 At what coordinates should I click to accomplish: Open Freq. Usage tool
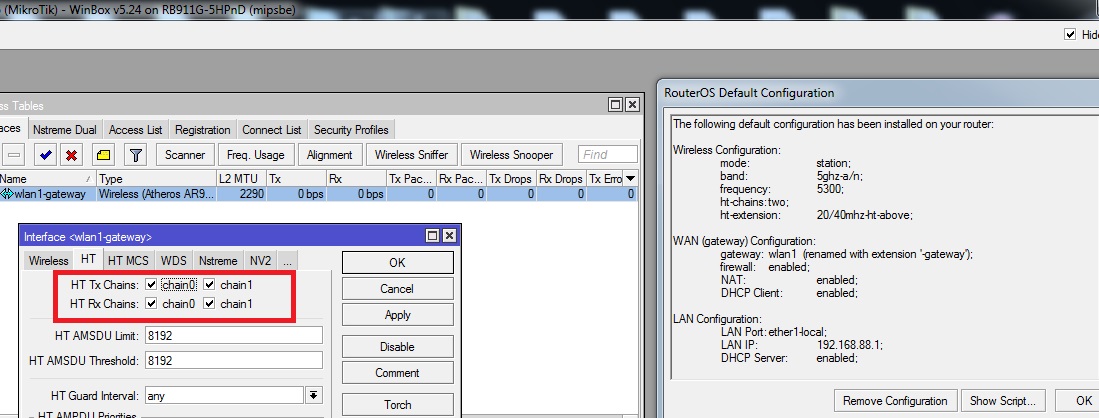pos(256,155)
